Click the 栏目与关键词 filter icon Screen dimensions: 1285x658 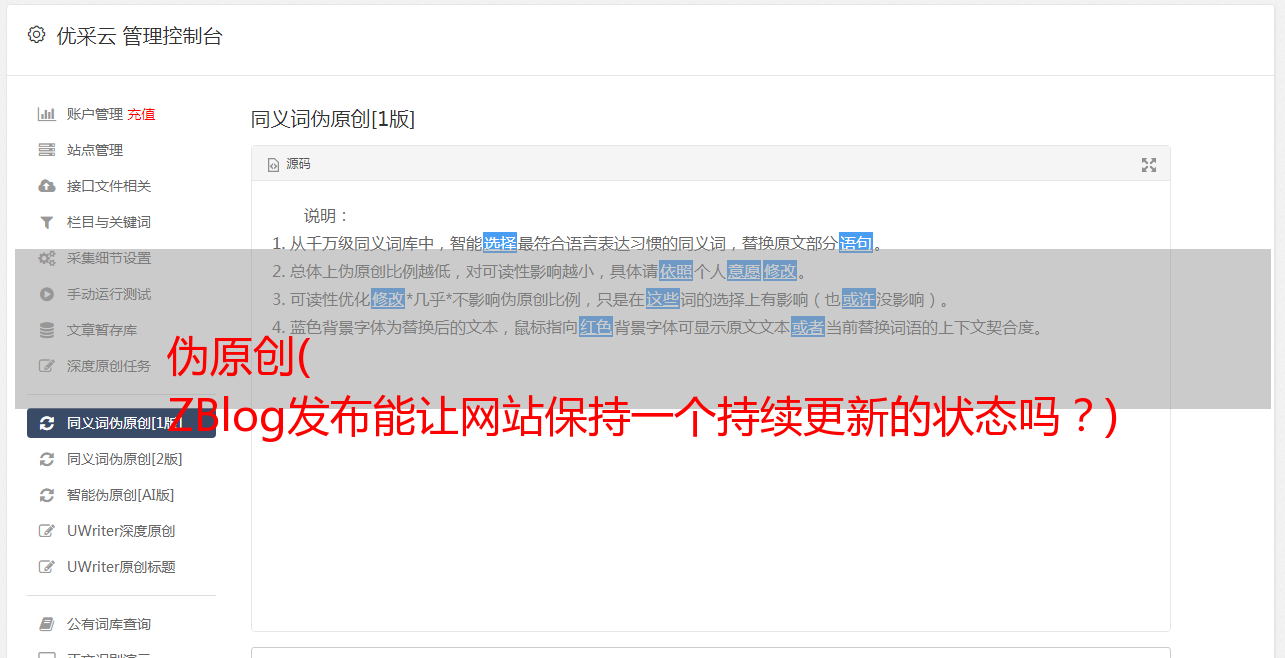(46, 222)
